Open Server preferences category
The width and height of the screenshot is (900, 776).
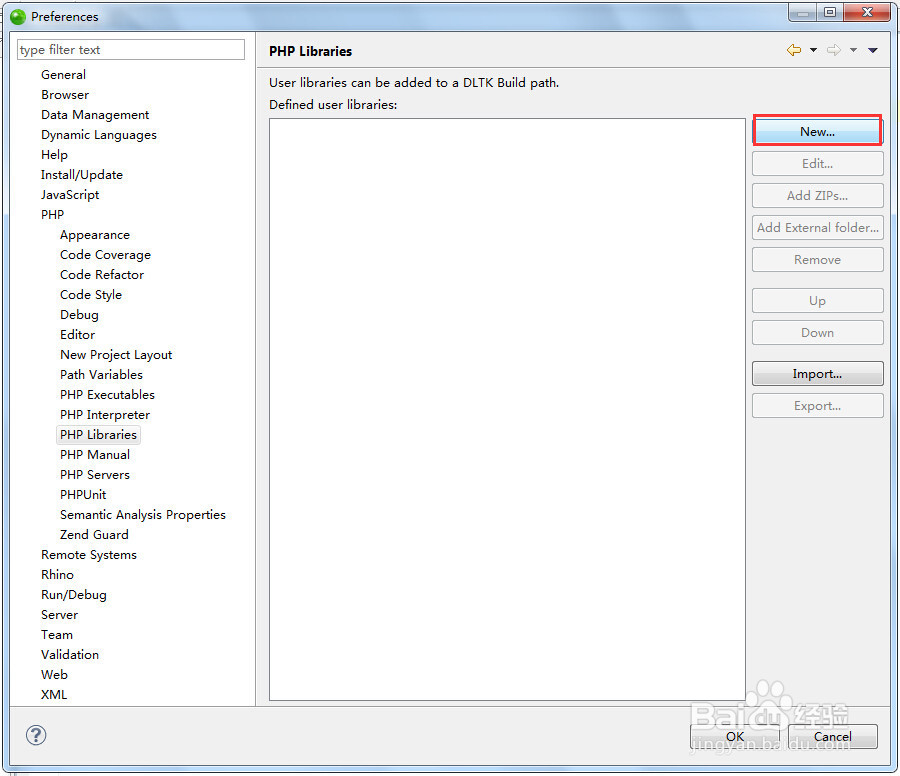tap(59, 615)
